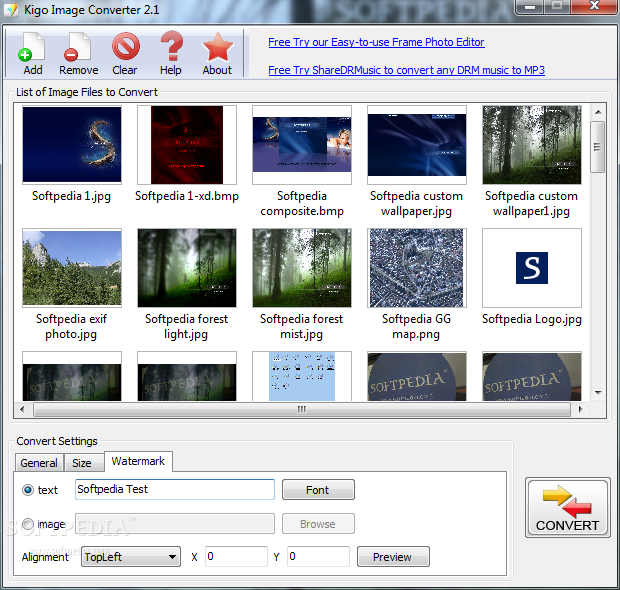The image size is (620, 590).
Task: Select the Softpedia 1-xd.bmp thumbnail
Action: (x=187, y=145)
